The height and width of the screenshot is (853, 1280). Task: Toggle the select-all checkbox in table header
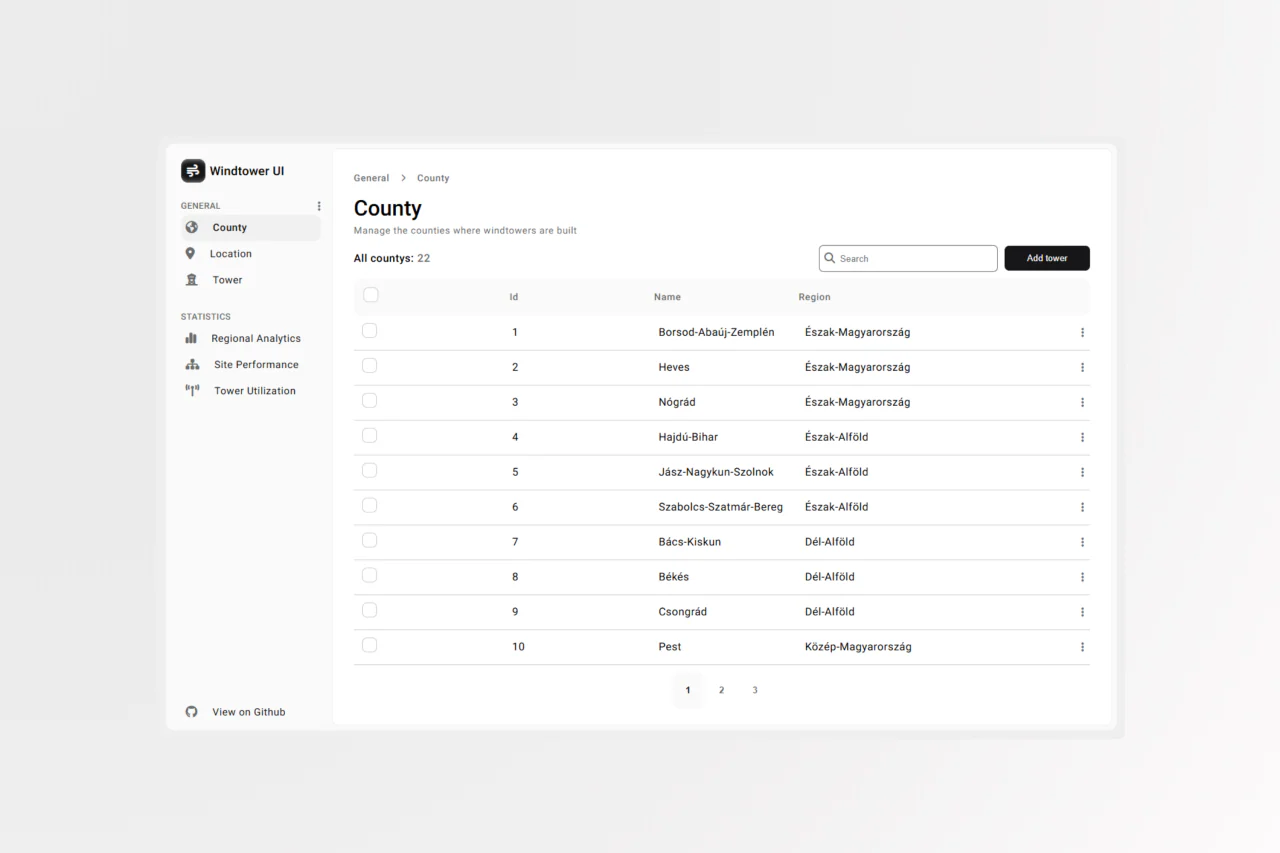tap(371, 295)
